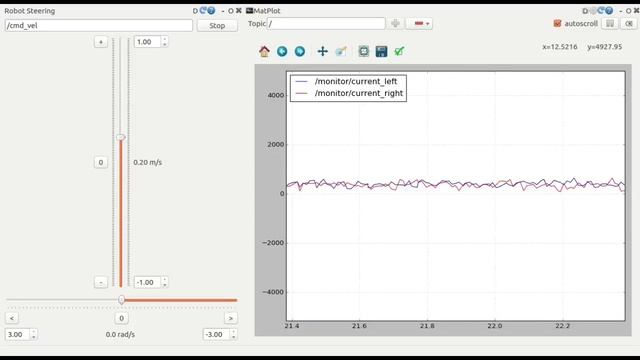Focus the /cmd_vel topic field
The image size is (640, 360).
coord(99,25)
